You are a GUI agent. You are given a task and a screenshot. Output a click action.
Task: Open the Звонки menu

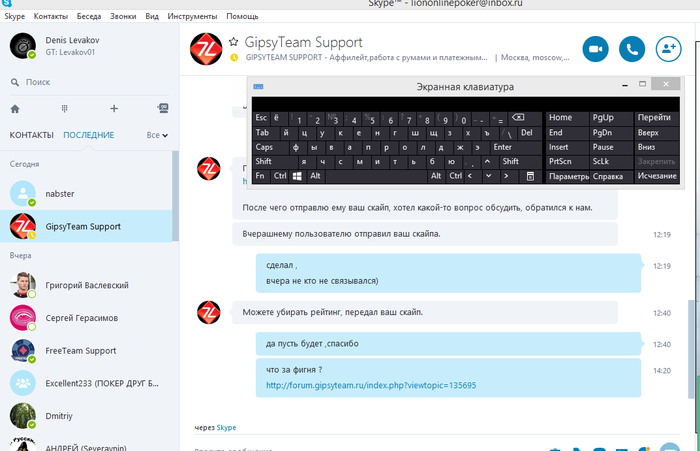(x=123, y=16)
